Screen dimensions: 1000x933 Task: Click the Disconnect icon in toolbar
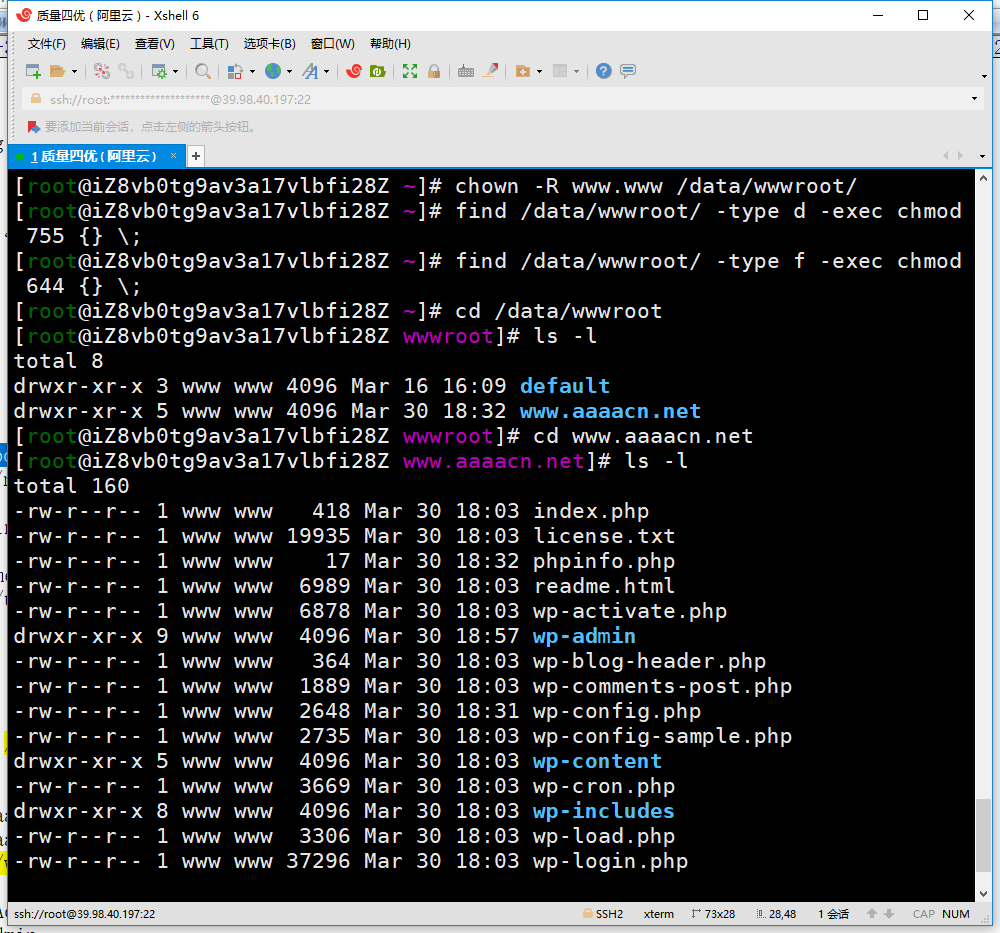tap(126, 71)
